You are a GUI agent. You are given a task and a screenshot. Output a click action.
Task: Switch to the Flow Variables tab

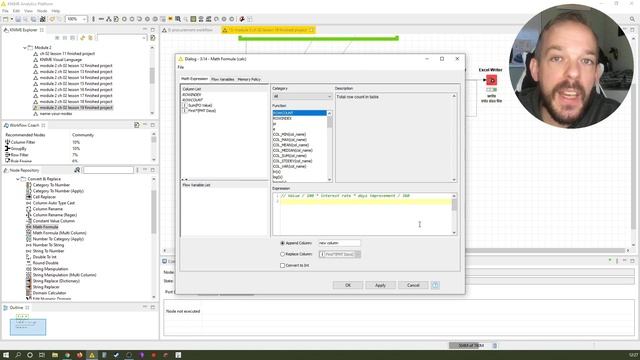tap(222, 79)
